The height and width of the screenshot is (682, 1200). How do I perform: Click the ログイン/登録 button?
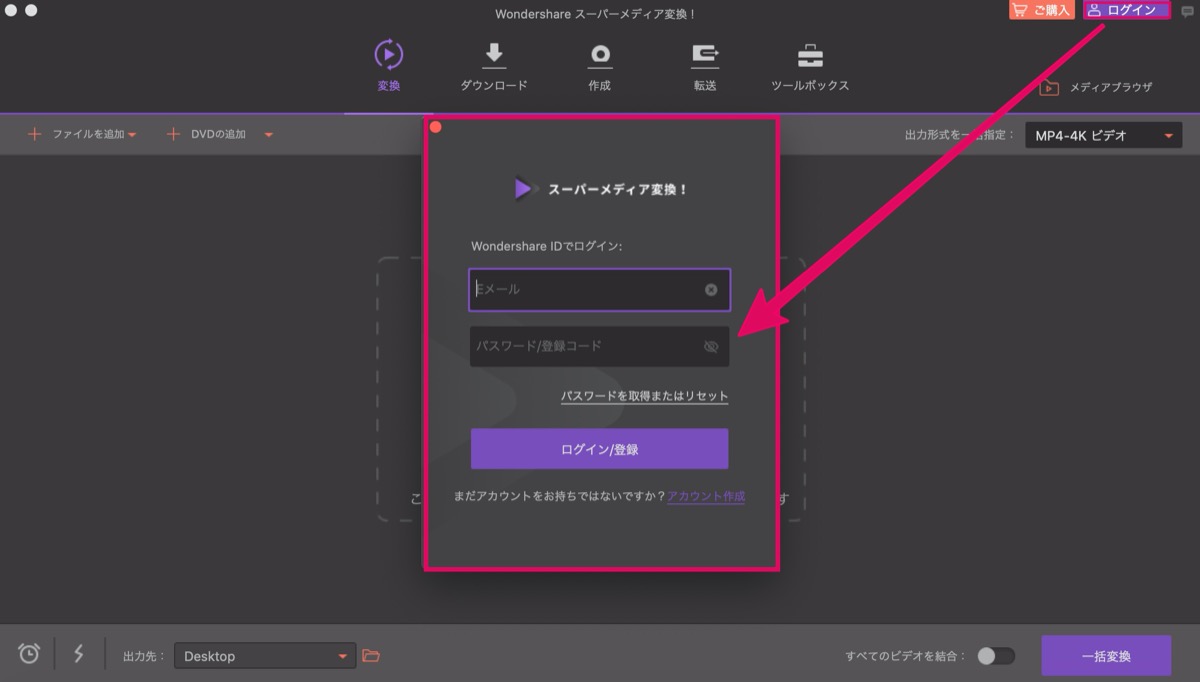[x=599, y=449]
